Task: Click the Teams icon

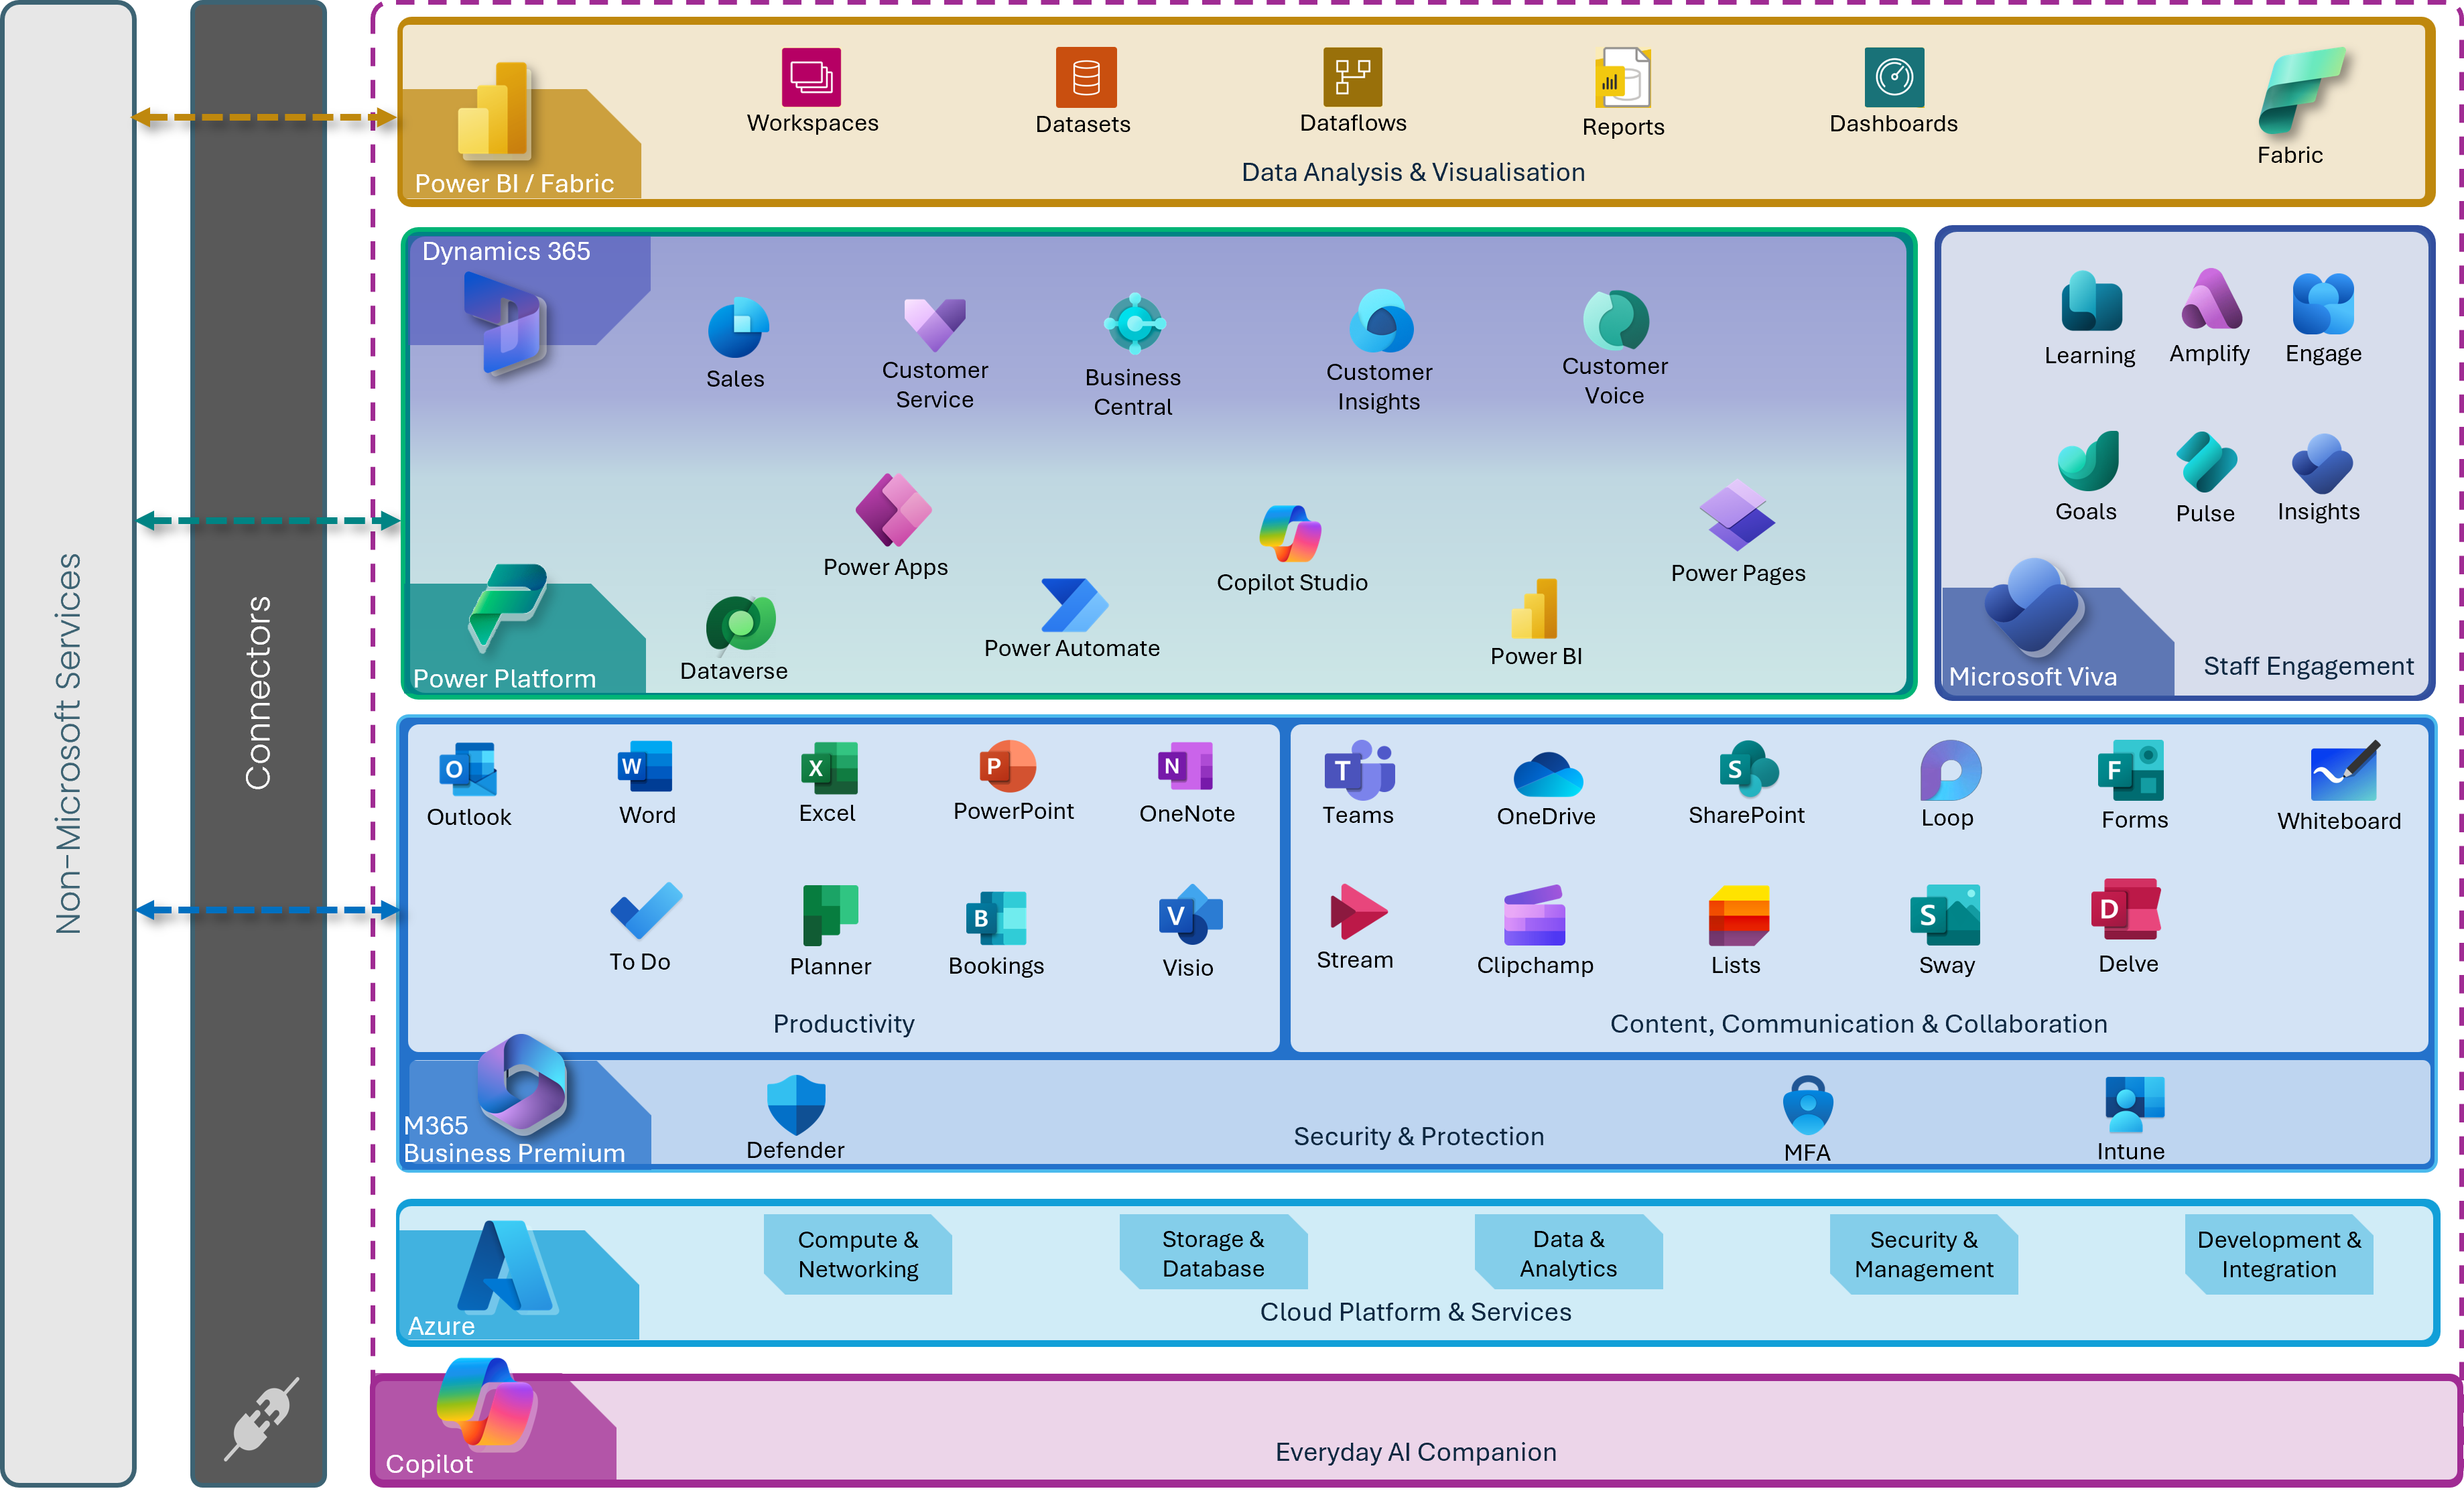Action: coord(1359,769)
